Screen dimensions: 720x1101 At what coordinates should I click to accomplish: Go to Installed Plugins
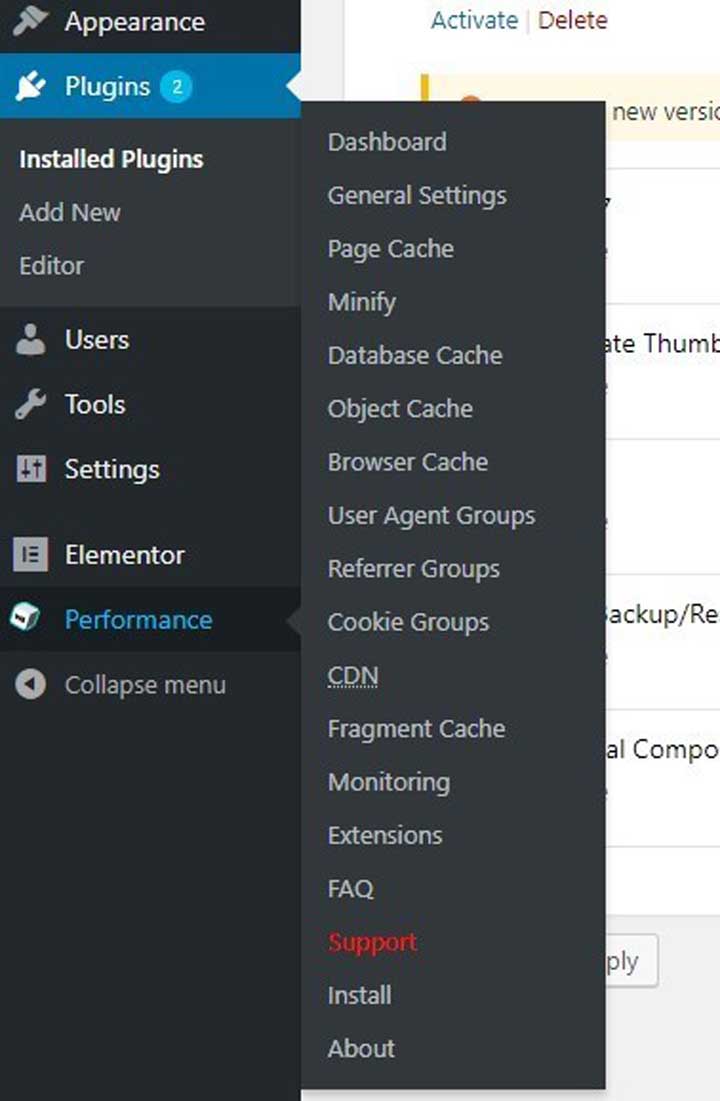[x=111, y=159]
